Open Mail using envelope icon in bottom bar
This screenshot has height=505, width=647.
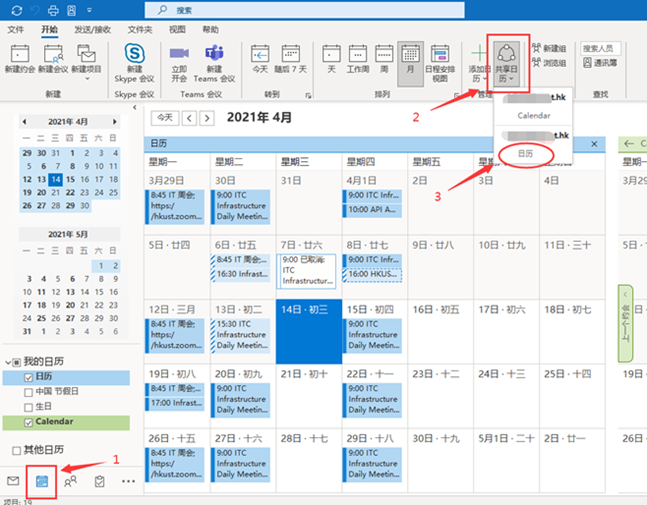pyautogui.click(x=13, y=481)
